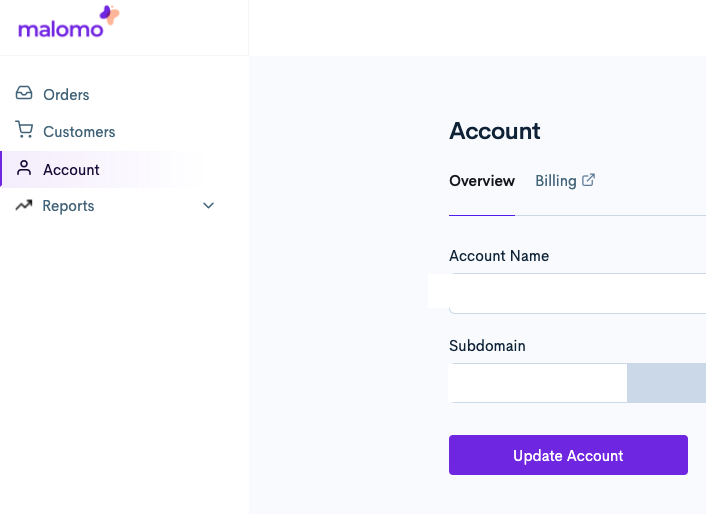The width and height of the screenshot is (706, 514).
Task: Open the Reports sidebar label
Action: [x=68, y=206]
